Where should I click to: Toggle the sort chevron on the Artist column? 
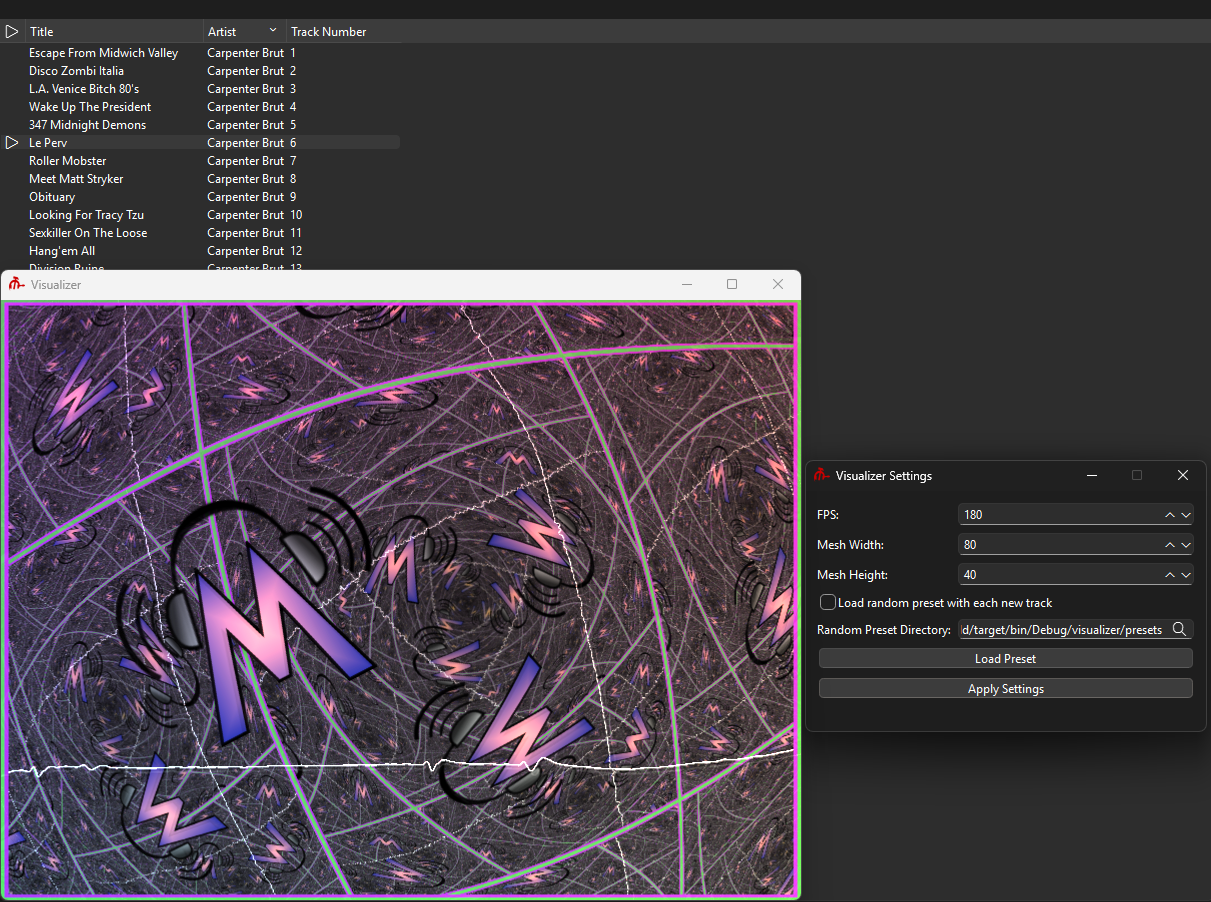coord(273,31)
